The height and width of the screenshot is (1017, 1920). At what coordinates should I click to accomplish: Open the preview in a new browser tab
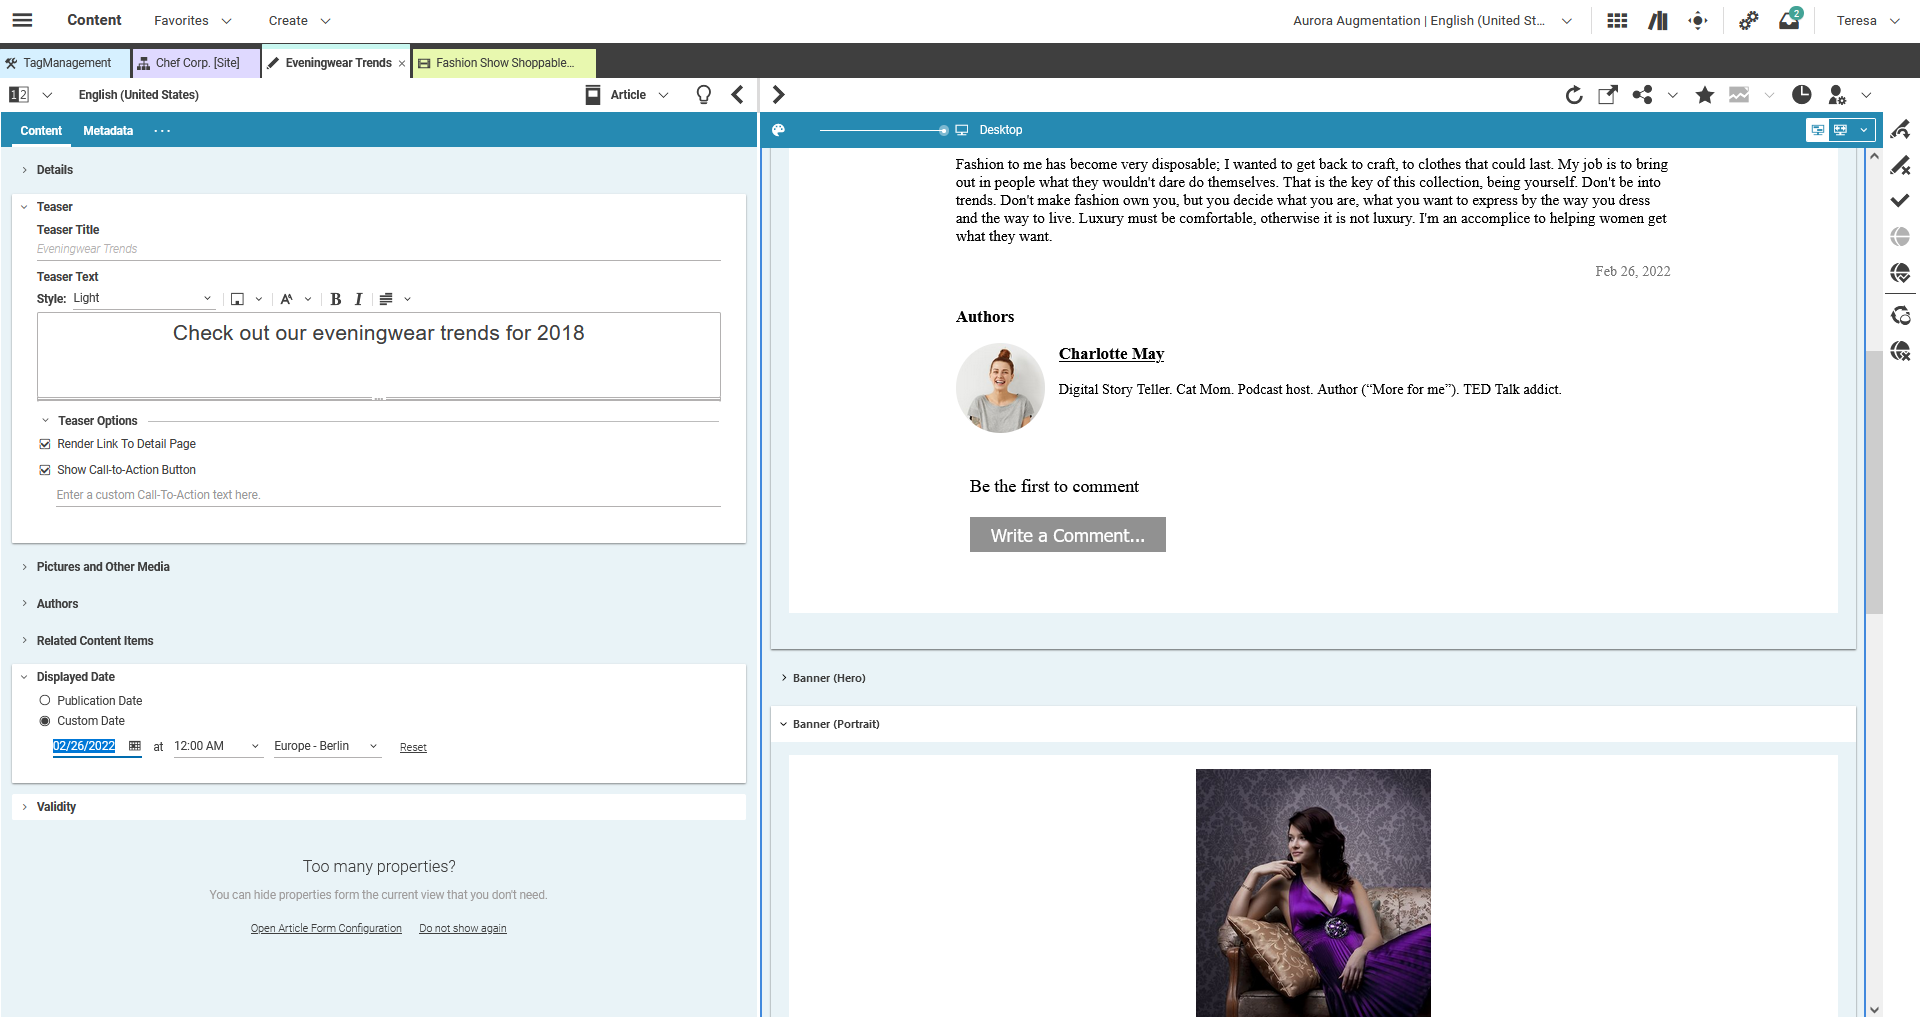click(x=1607, y=95)
